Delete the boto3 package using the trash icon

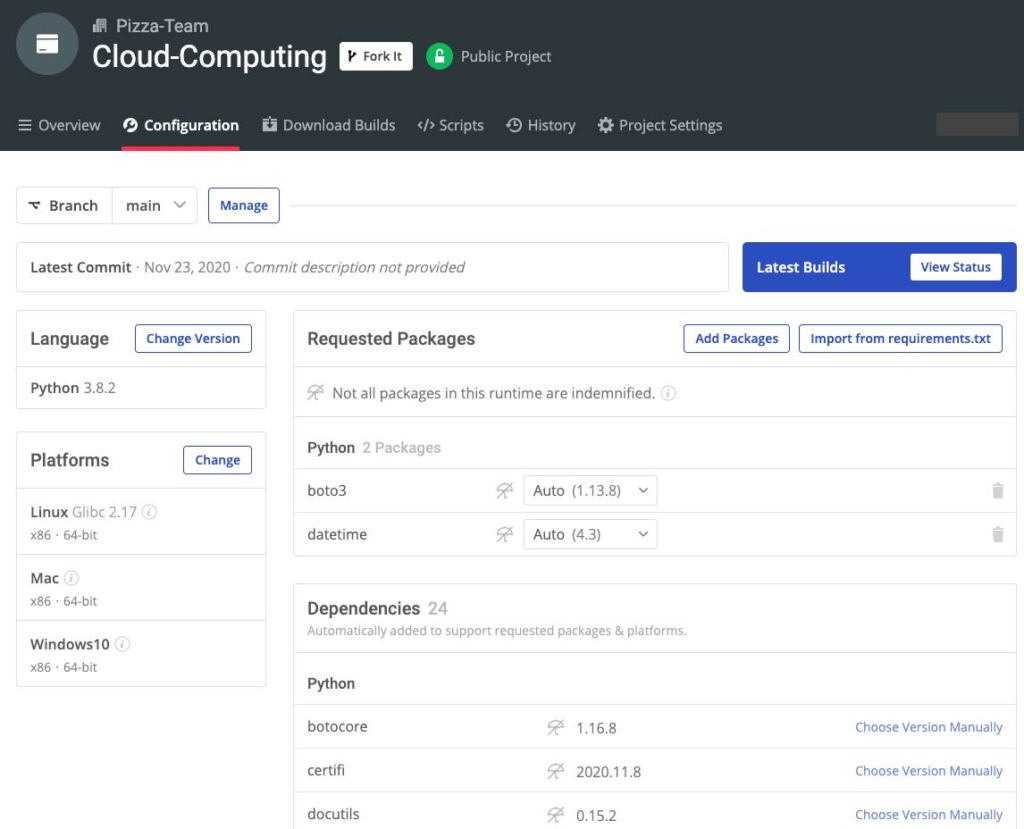pyautogui.click(x=997, y=490)
